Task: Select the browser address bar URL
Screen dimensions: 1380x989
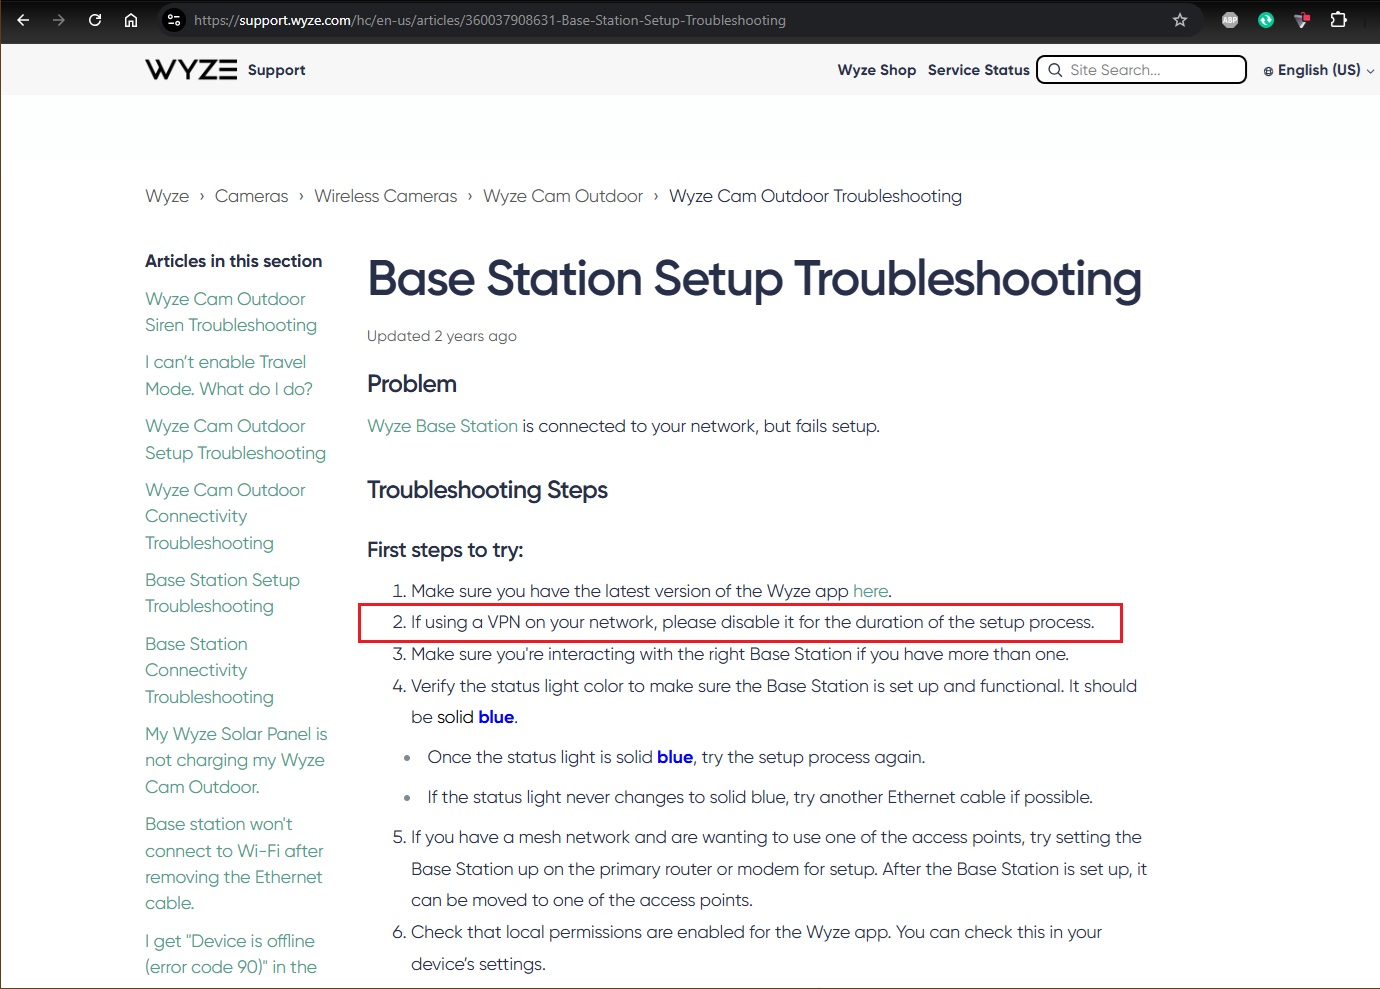Action: [x=490, y=20]
